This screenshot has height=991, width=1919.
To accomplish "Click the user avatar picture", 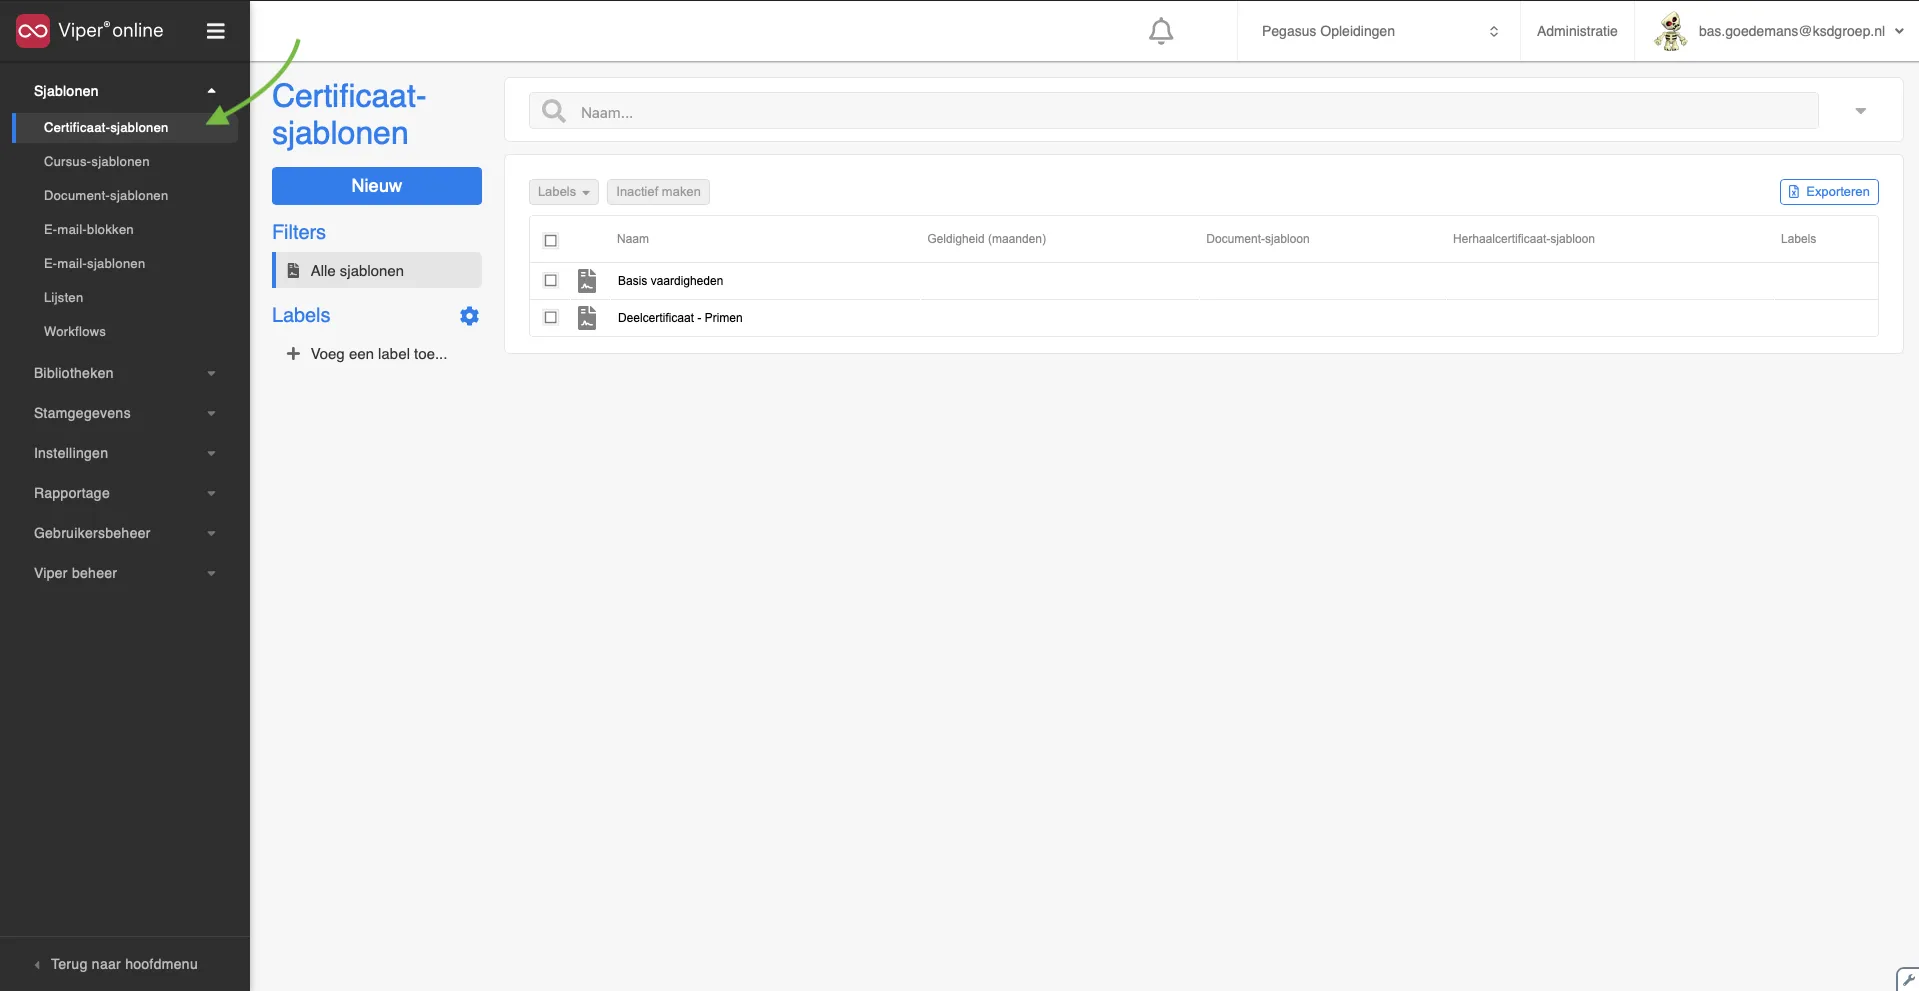I will click(1671, 31).
